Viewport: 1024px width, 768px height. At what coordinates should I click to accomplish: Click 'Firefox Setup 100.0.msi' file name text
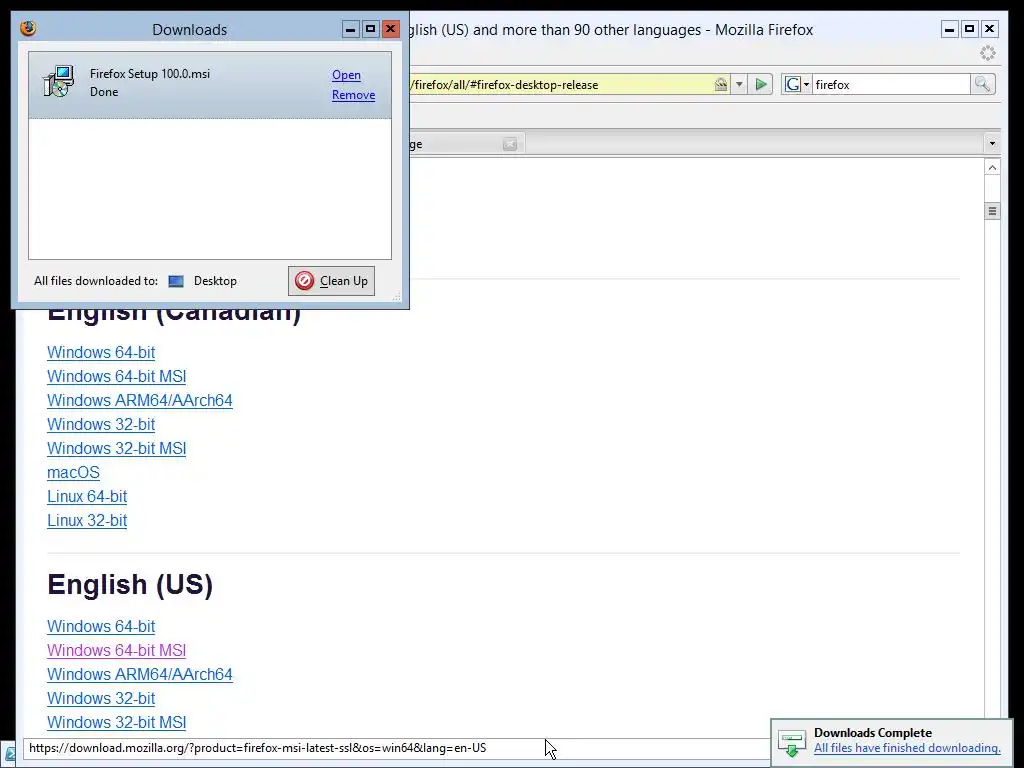(150, 74)
